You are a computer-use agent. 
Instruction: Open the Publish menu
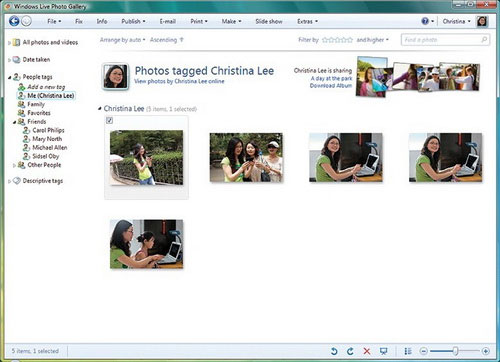133,21
